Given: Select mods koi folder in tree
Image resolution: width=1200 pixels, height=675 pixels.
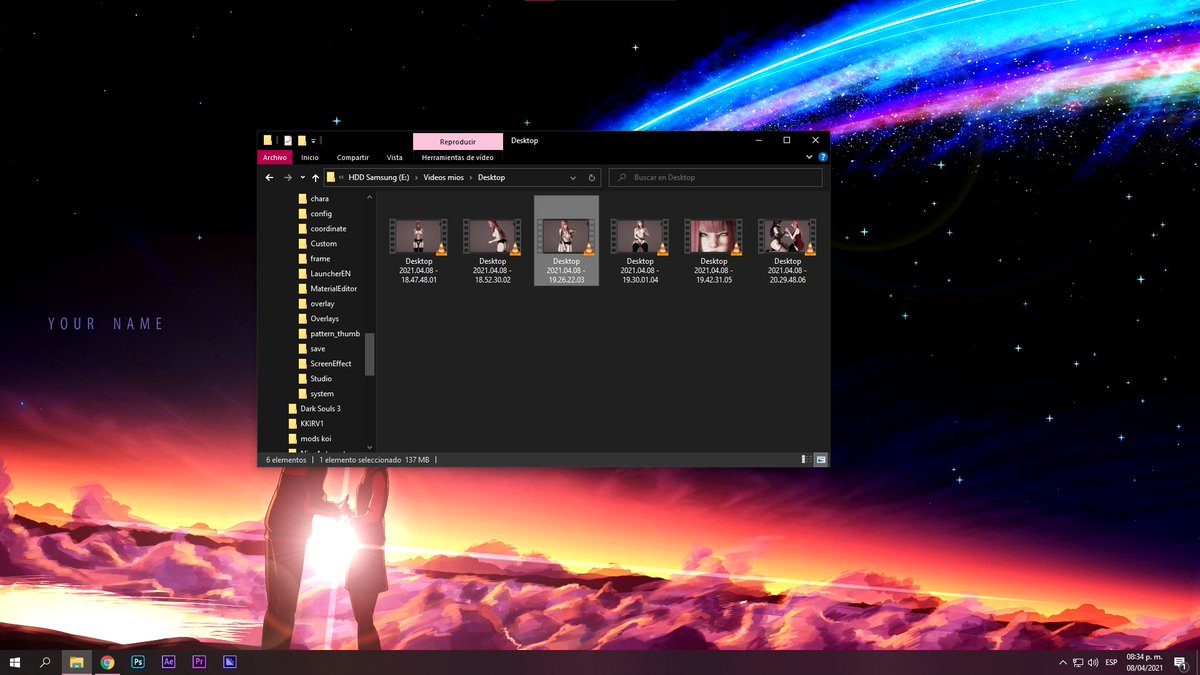Looking at the screenshot, I should click(312, 438).
